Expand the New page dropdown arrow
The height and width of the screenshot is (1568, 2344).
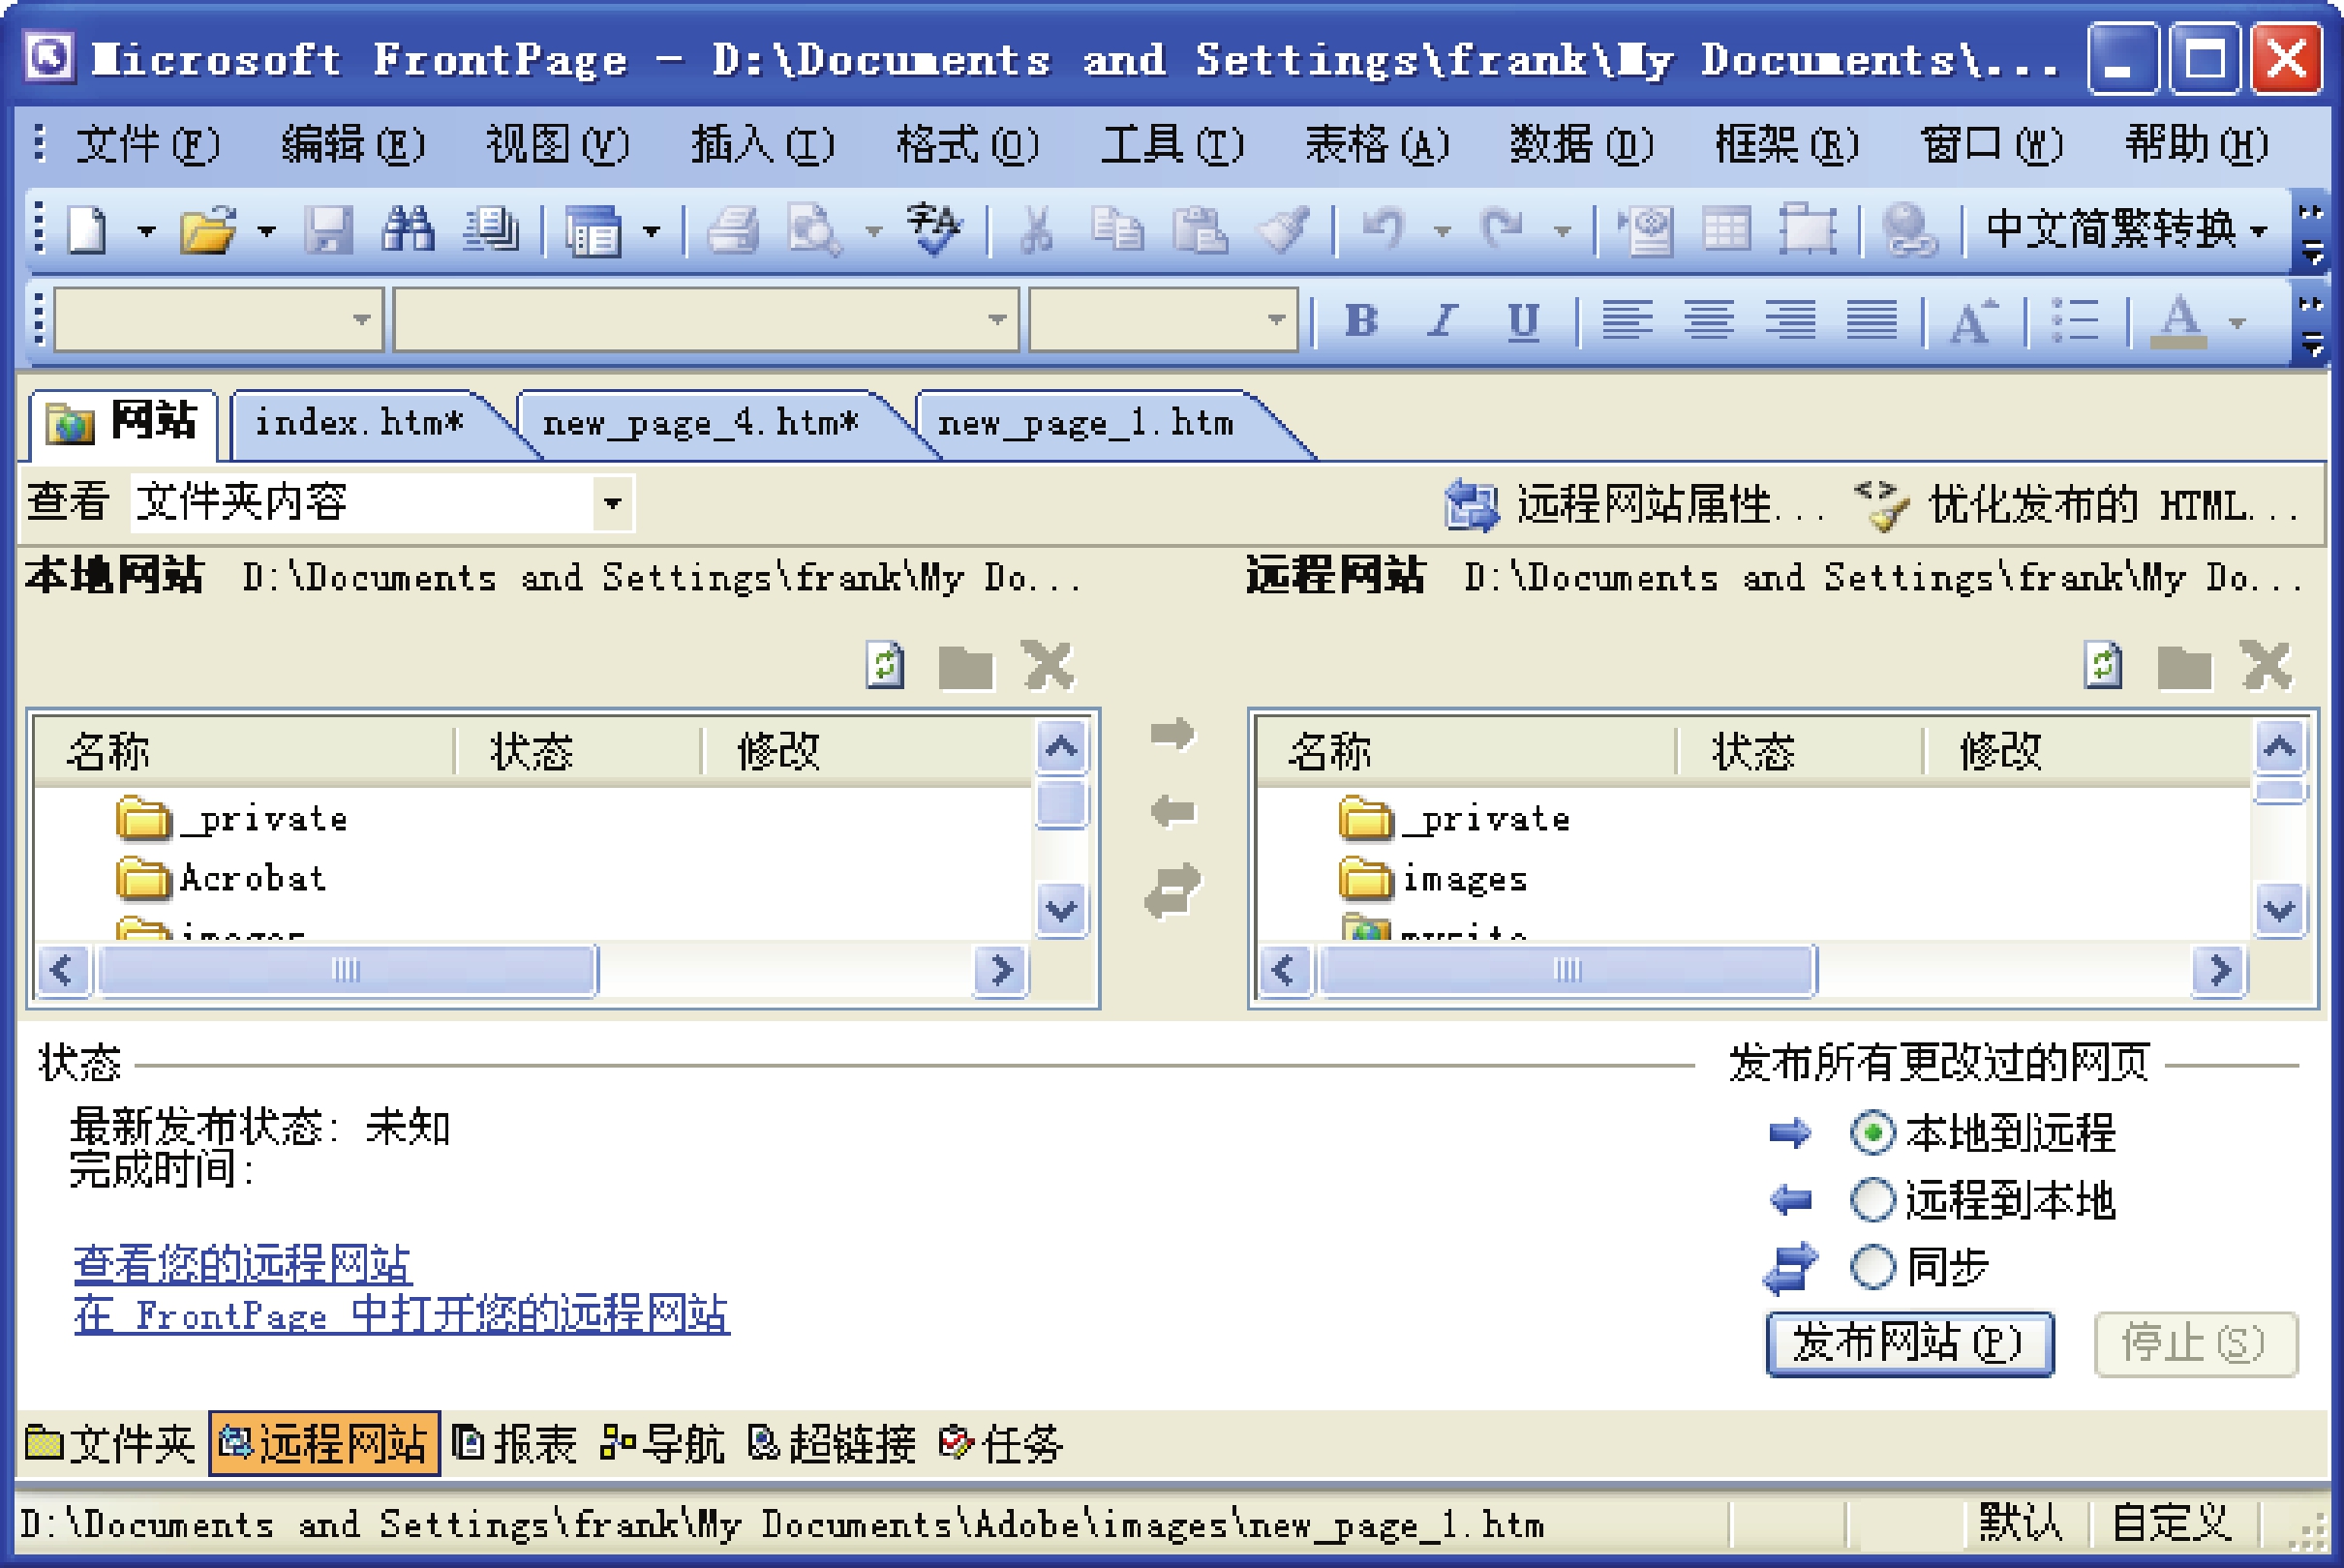pyautogui.click(x=147, y=231)
